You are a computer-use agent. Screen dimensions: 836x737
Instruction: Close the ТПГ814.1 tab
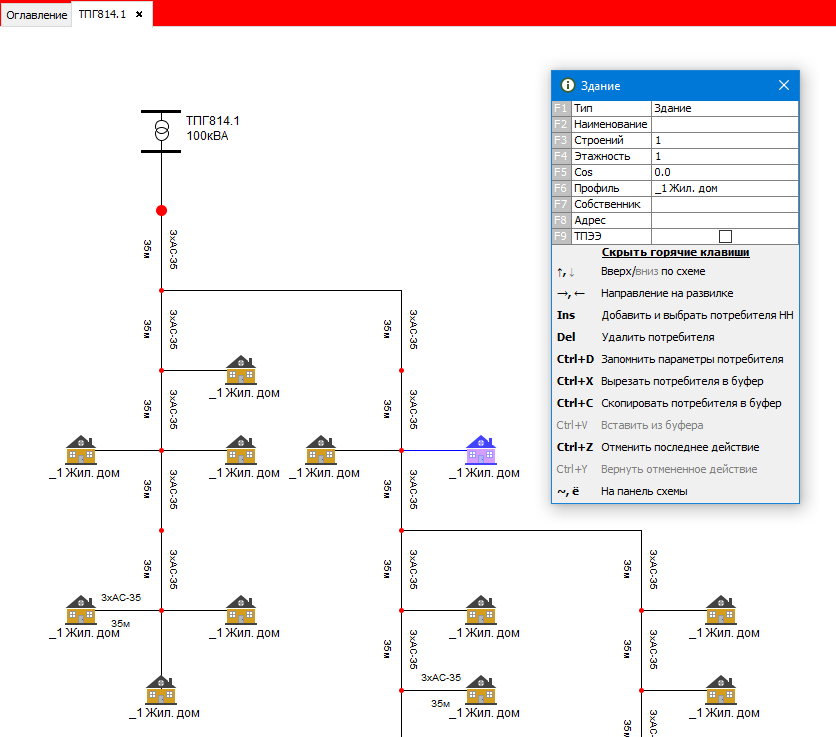click(x=139, y=14)
